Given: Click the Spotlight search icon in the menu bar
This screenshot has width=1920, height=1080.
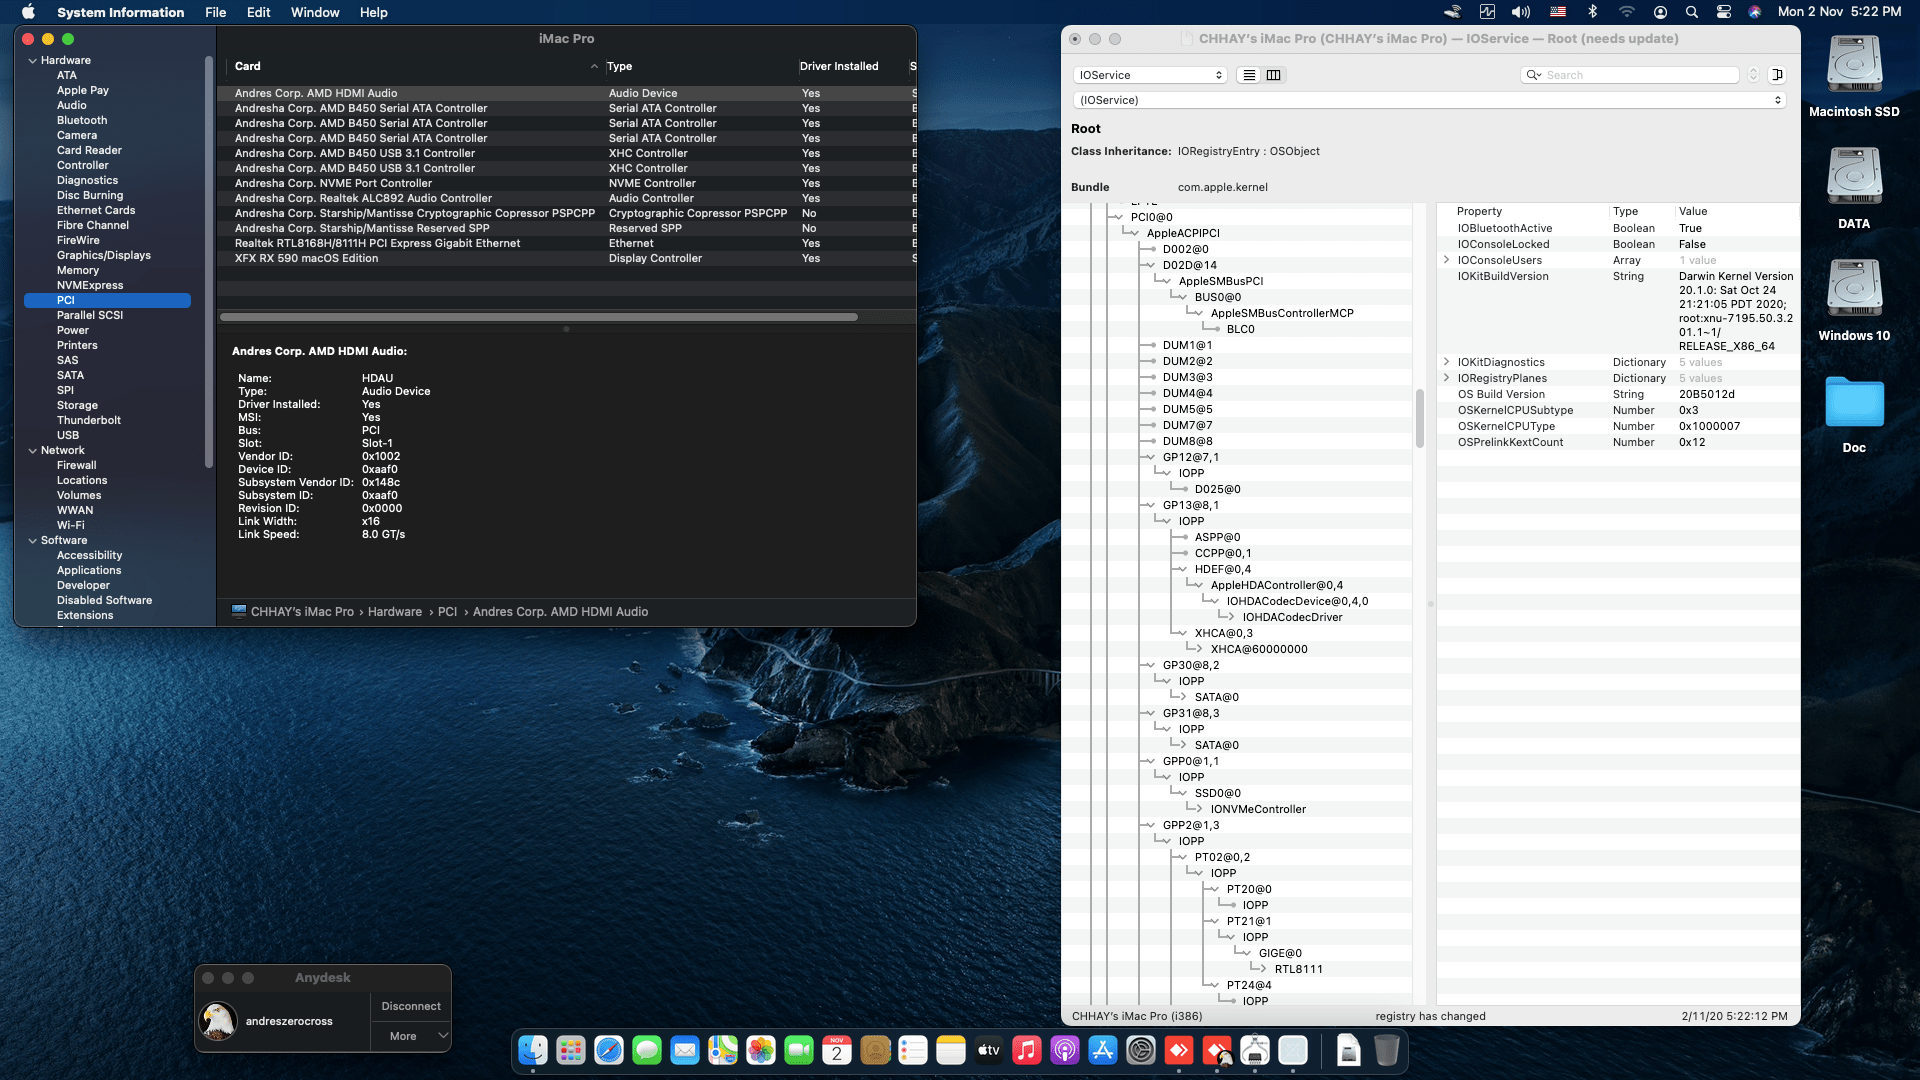Looking at the screenshot, I should pyautogui.click(x=1691, y=12).
